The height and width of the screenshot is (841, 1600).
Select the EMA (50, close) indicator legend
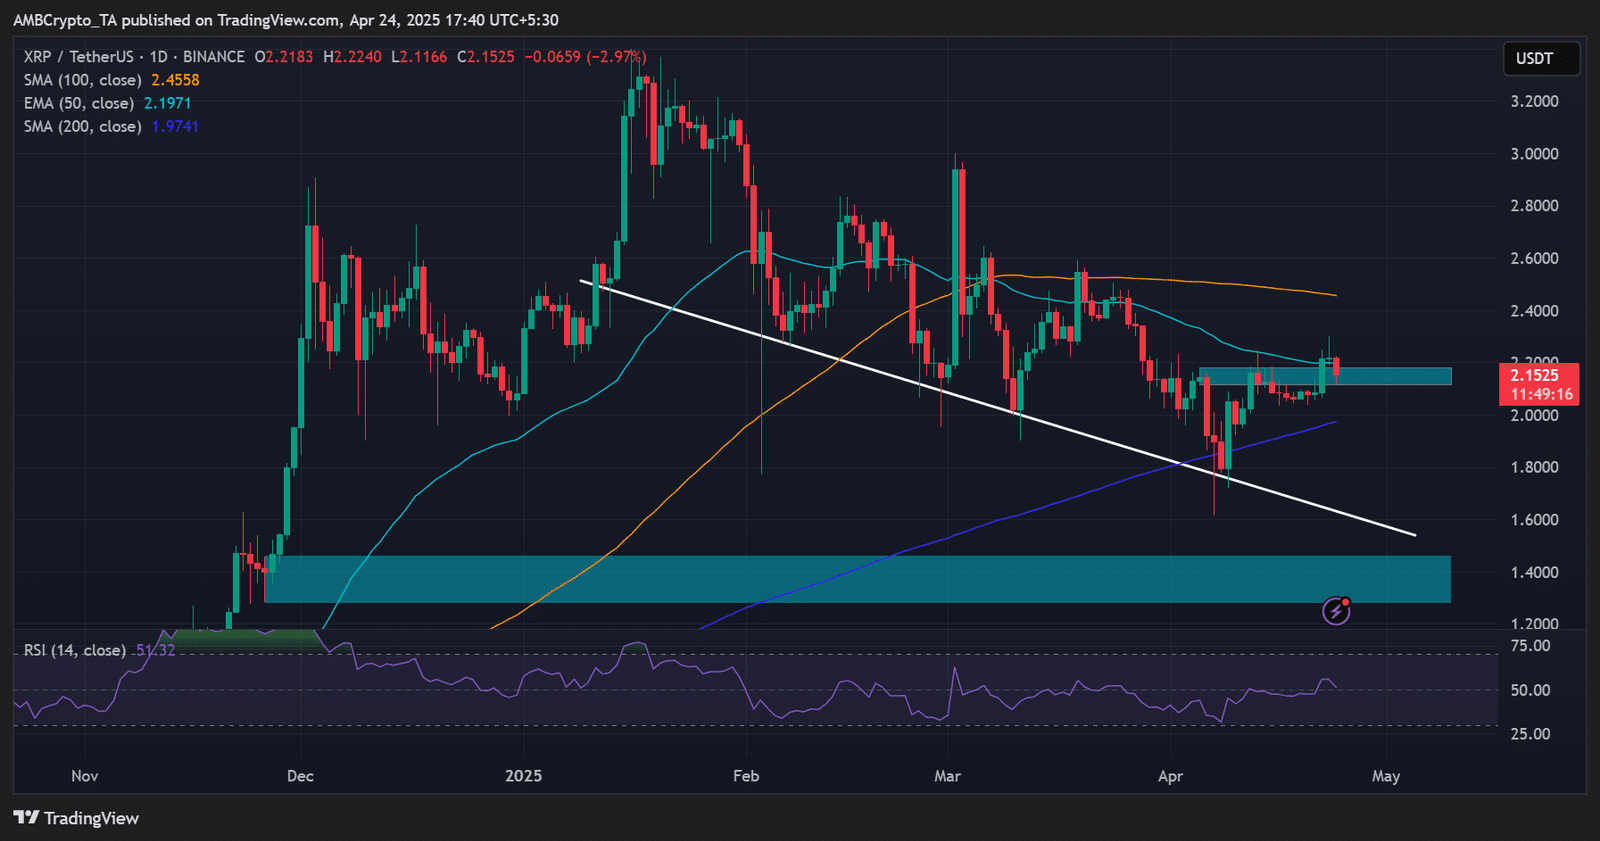pos(79,103)
